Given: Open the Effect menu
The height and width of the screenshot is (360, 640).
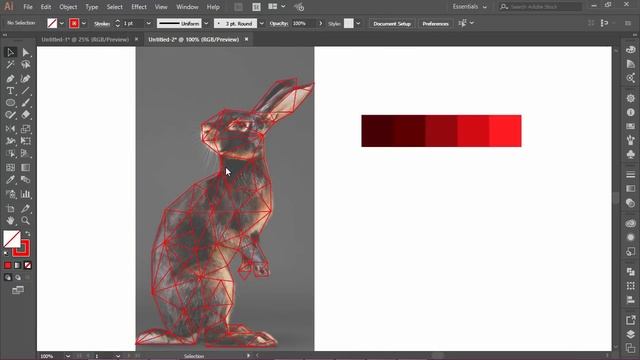Looking at the screenshot, I should pyautogui.click(x=139, y=7).
